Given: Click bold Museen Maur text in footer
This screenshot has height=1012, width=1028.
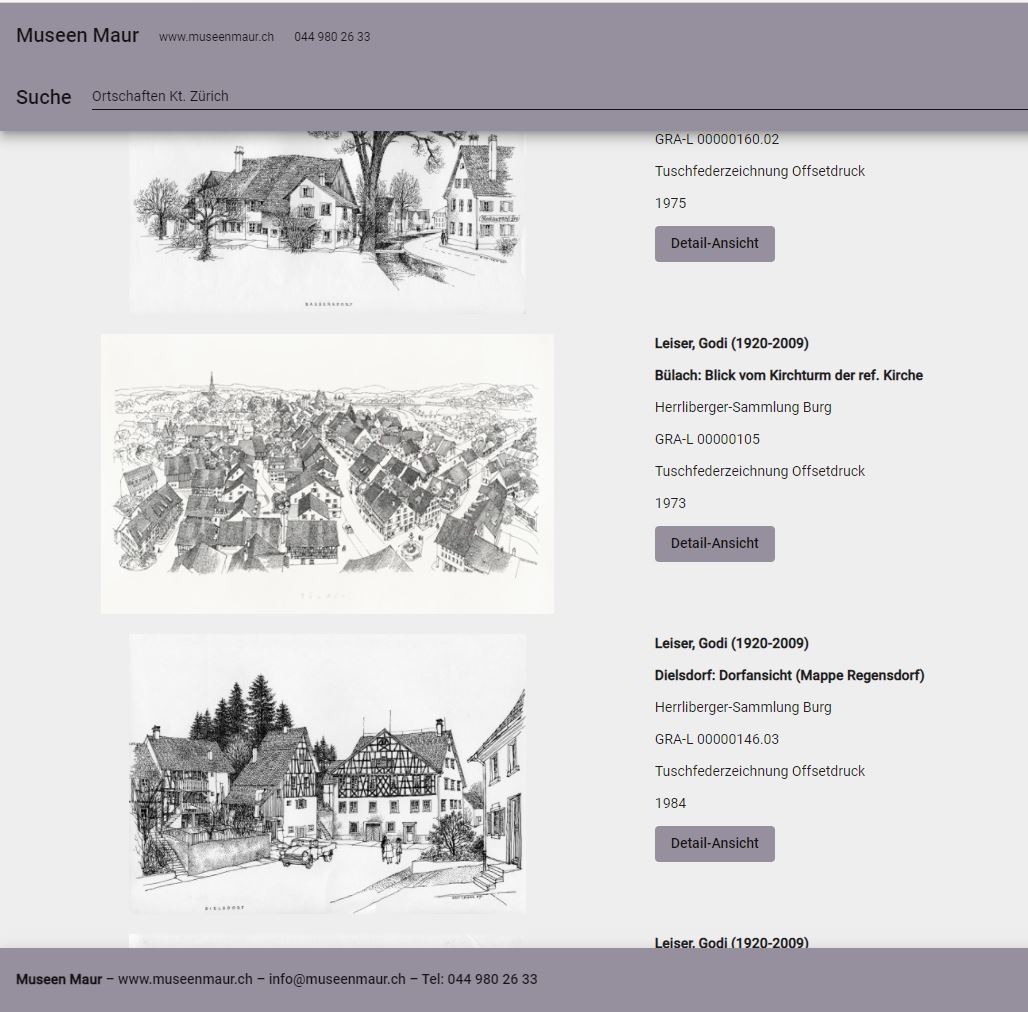Looking at the screenshot, I should (x=59, y=979).
